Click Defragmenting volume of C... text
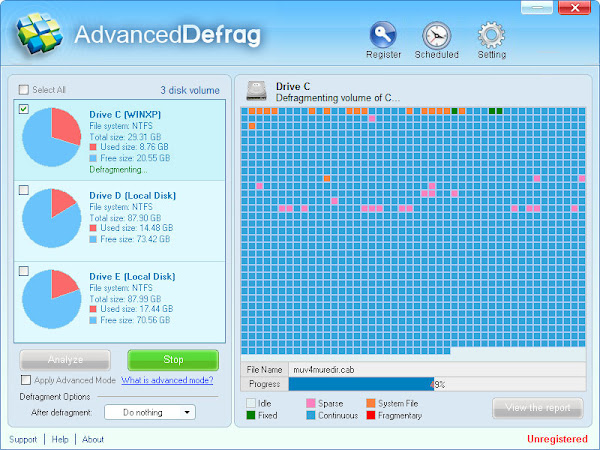This screenshot has width=600, height=450. [338, 98]
